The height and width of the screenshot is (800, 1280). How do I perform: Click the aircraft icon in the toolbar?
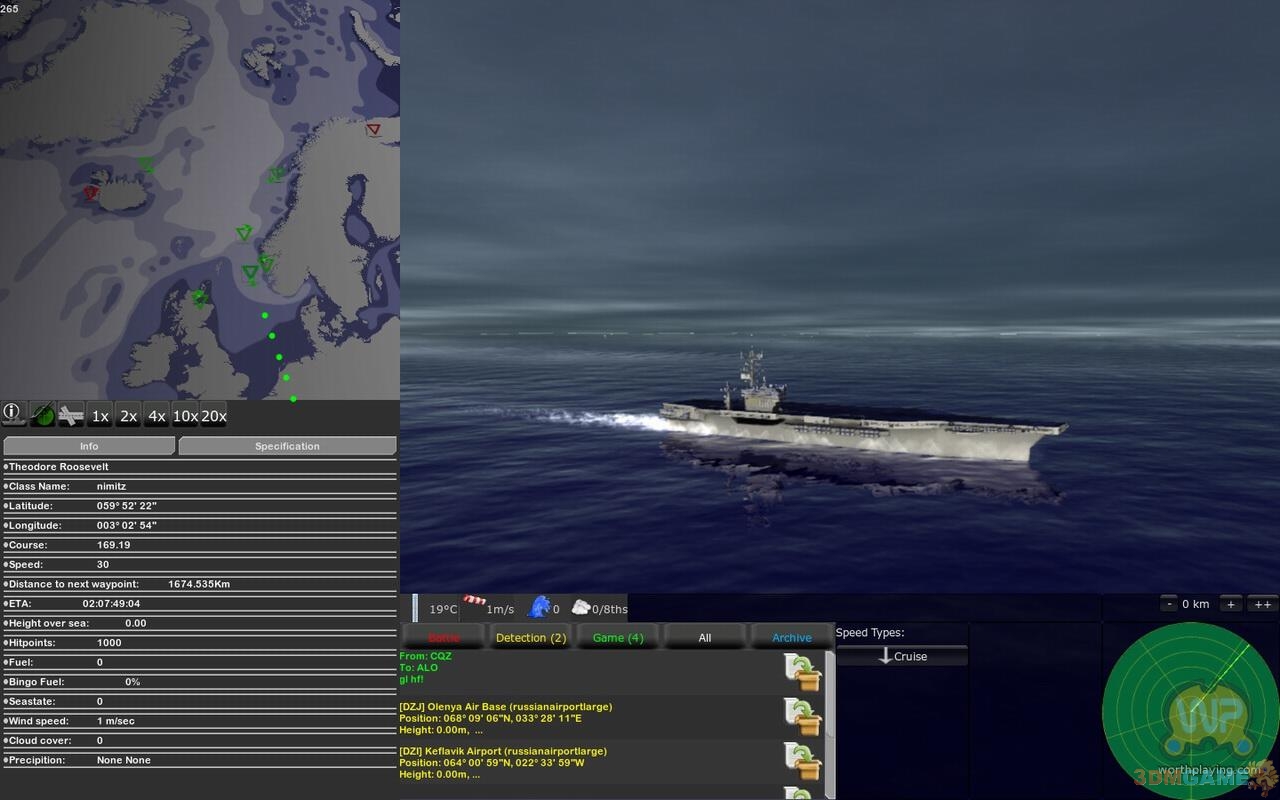[71, 414]
